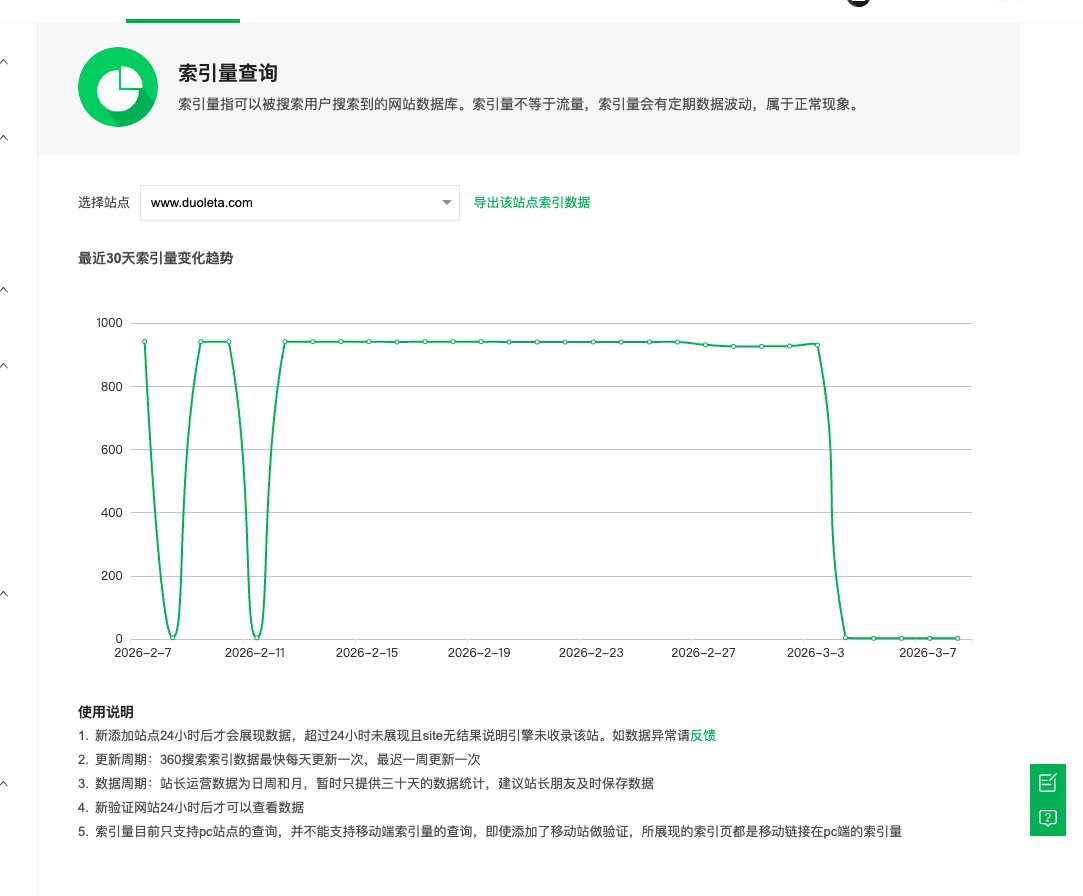Click usage note 4 about 新验证网站
Image resolution: width=1083 pixels, height=896 pixels.
pyautogui.click(x=191, y=808)
